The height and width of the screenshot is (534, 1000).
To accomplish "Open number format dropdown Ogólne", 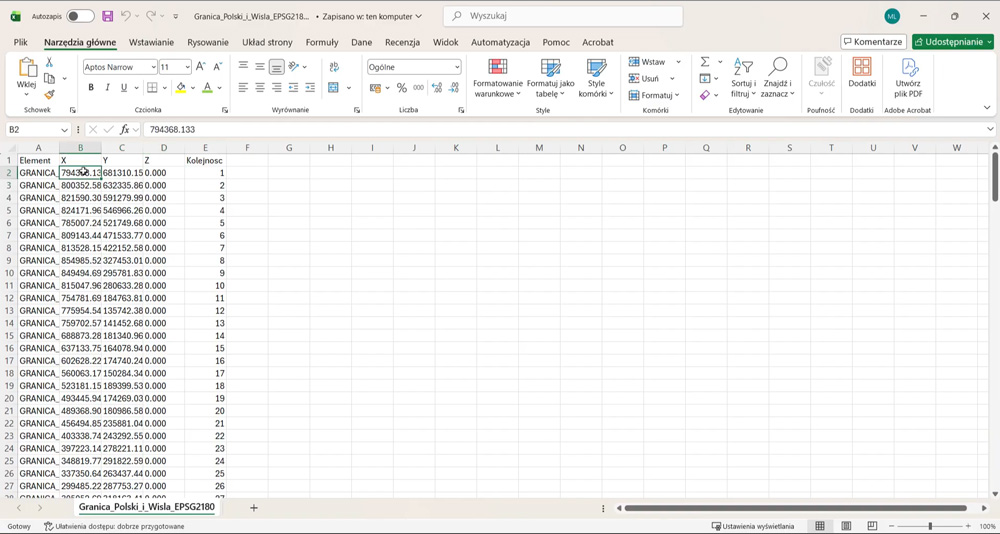I will [x=457, y=67].
